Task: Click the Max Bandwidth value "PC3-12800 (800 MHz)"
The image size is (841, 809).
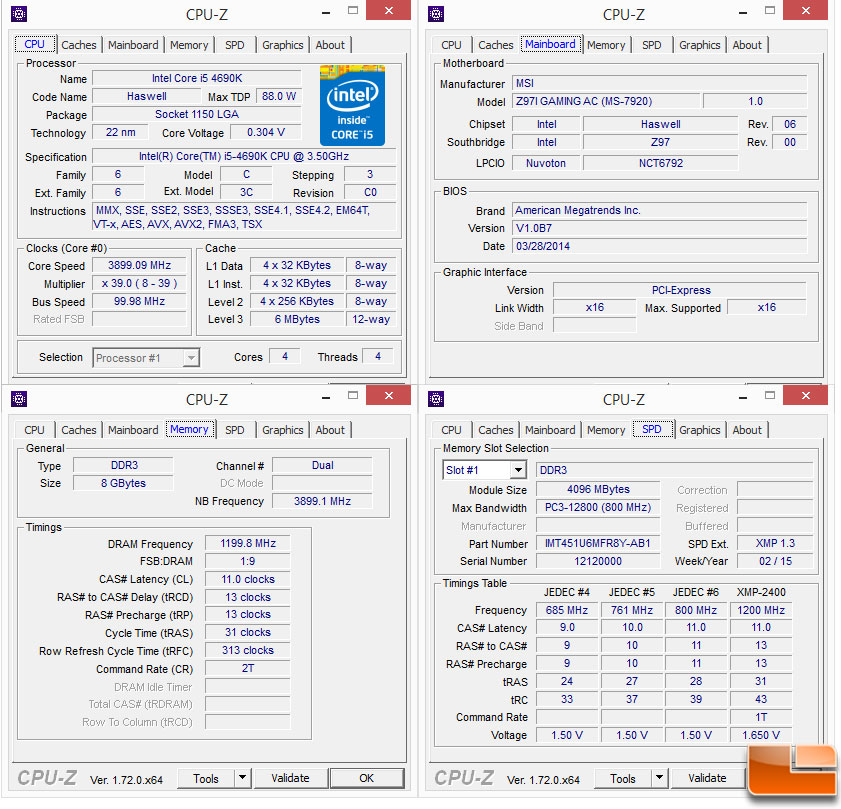Action: 598,508
